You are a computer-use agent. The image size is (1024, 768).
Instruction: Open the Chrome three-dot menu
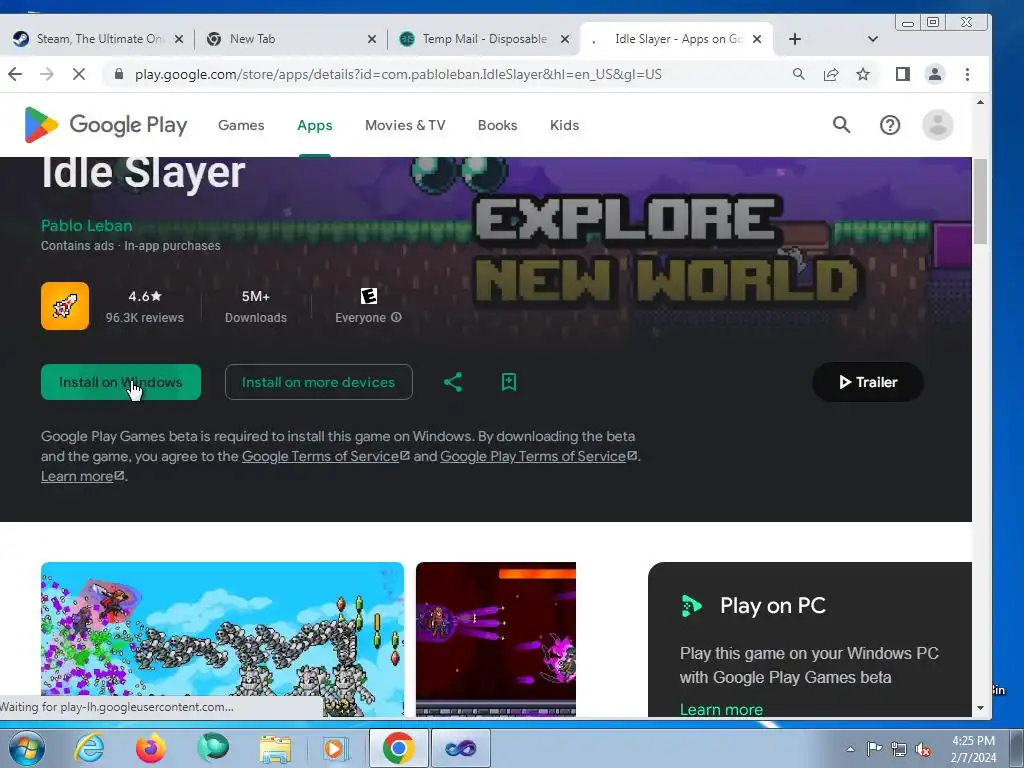click(x=967, y=74)
